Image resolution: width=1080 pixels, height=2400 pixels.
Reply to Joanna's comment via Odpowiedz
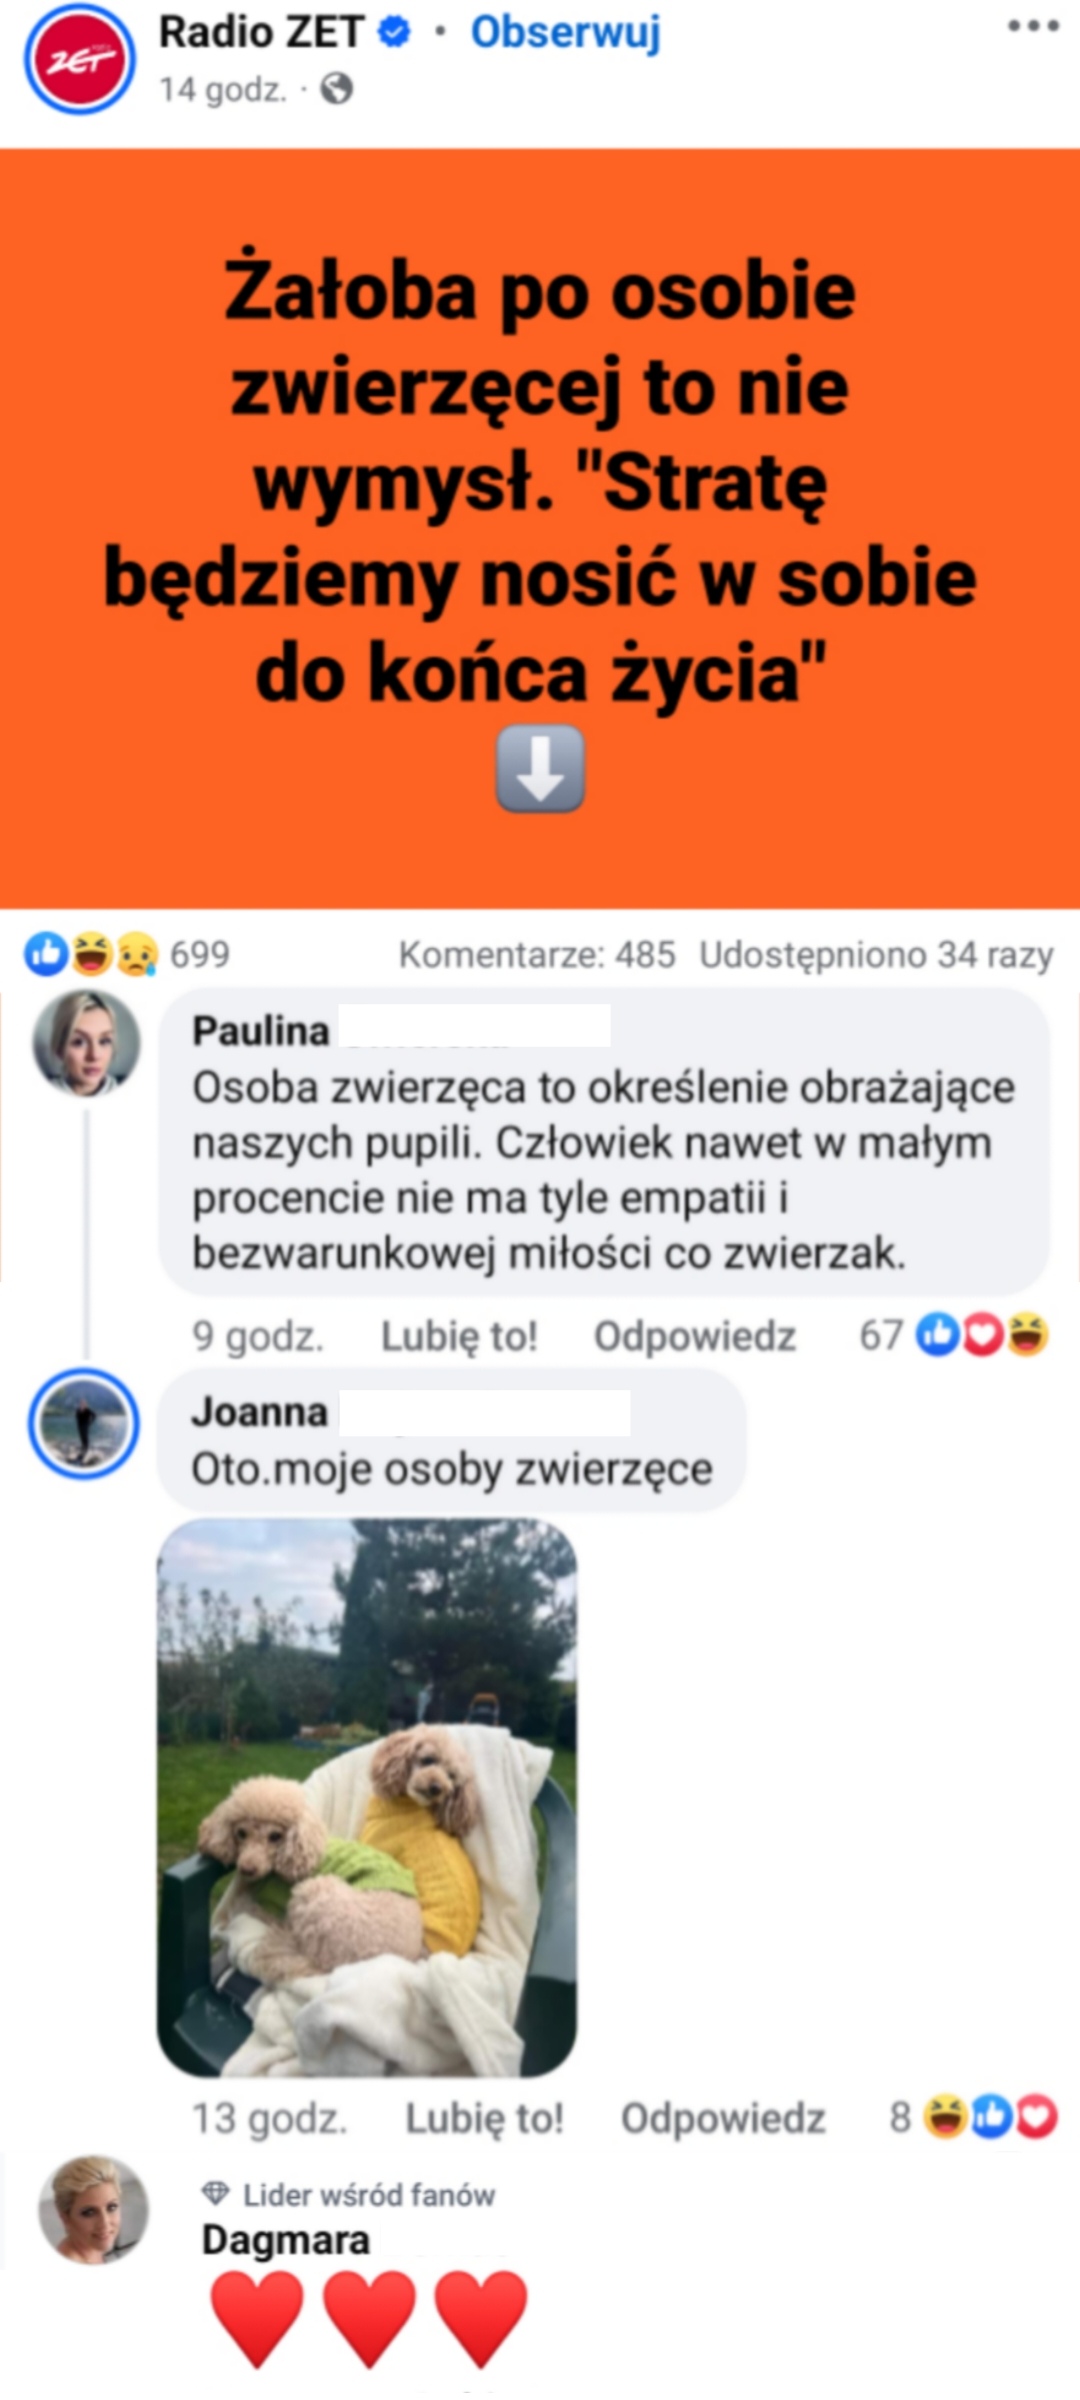click(723, 2118)
